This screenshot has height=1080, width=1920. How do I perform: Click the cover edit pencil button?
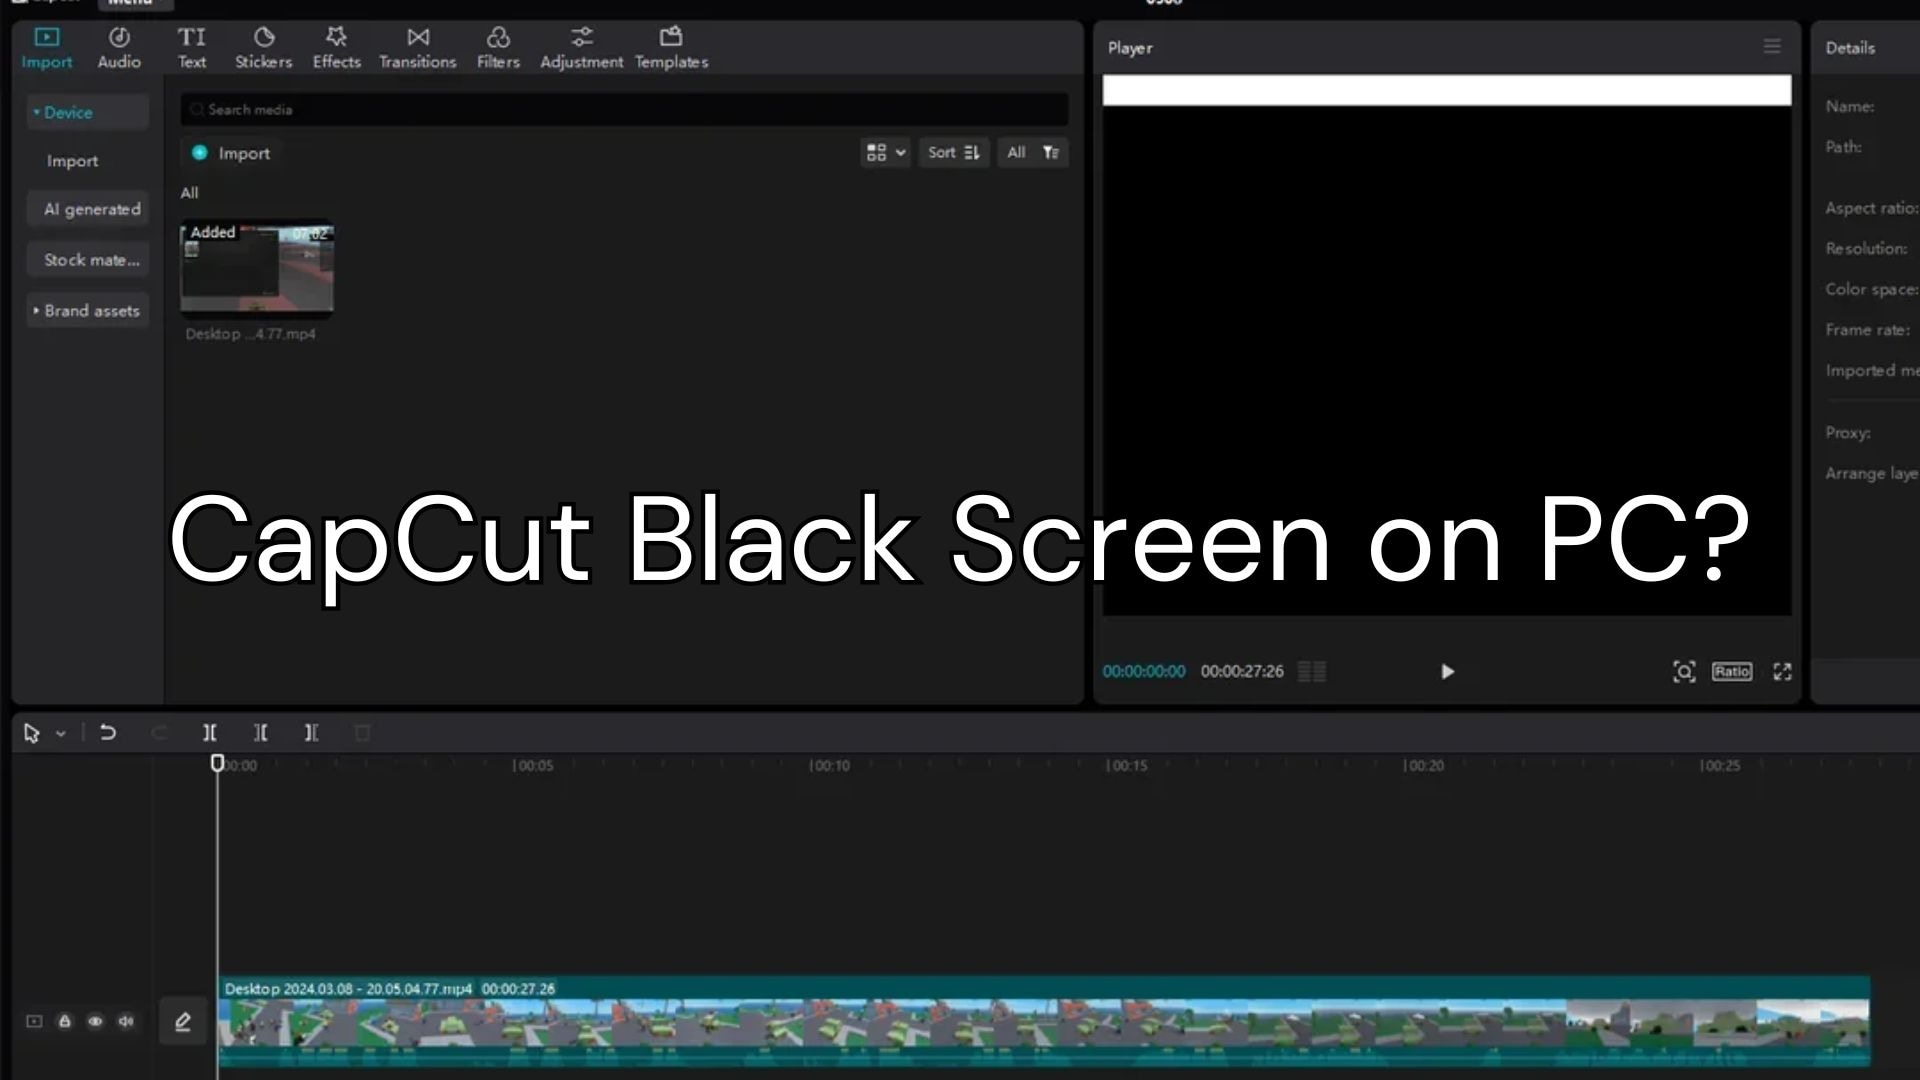[183, 1022]
